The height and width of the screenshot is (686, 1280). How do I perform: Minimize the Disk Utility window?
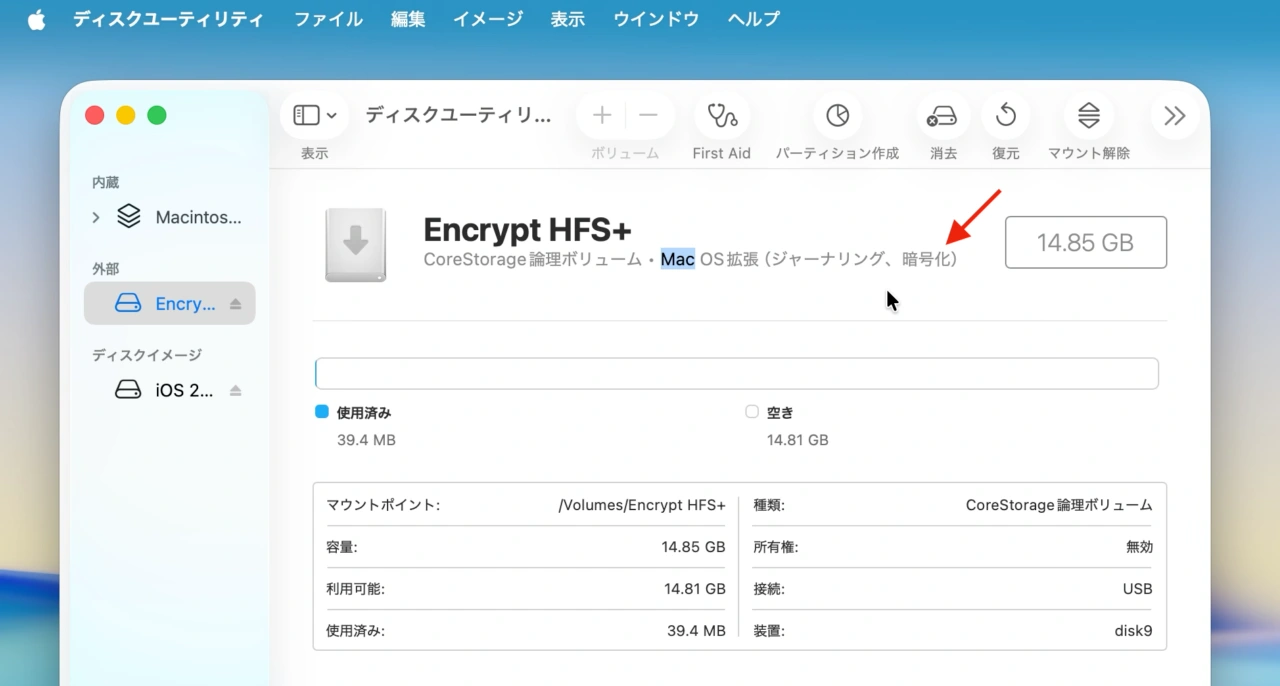[x=126, y=115]
